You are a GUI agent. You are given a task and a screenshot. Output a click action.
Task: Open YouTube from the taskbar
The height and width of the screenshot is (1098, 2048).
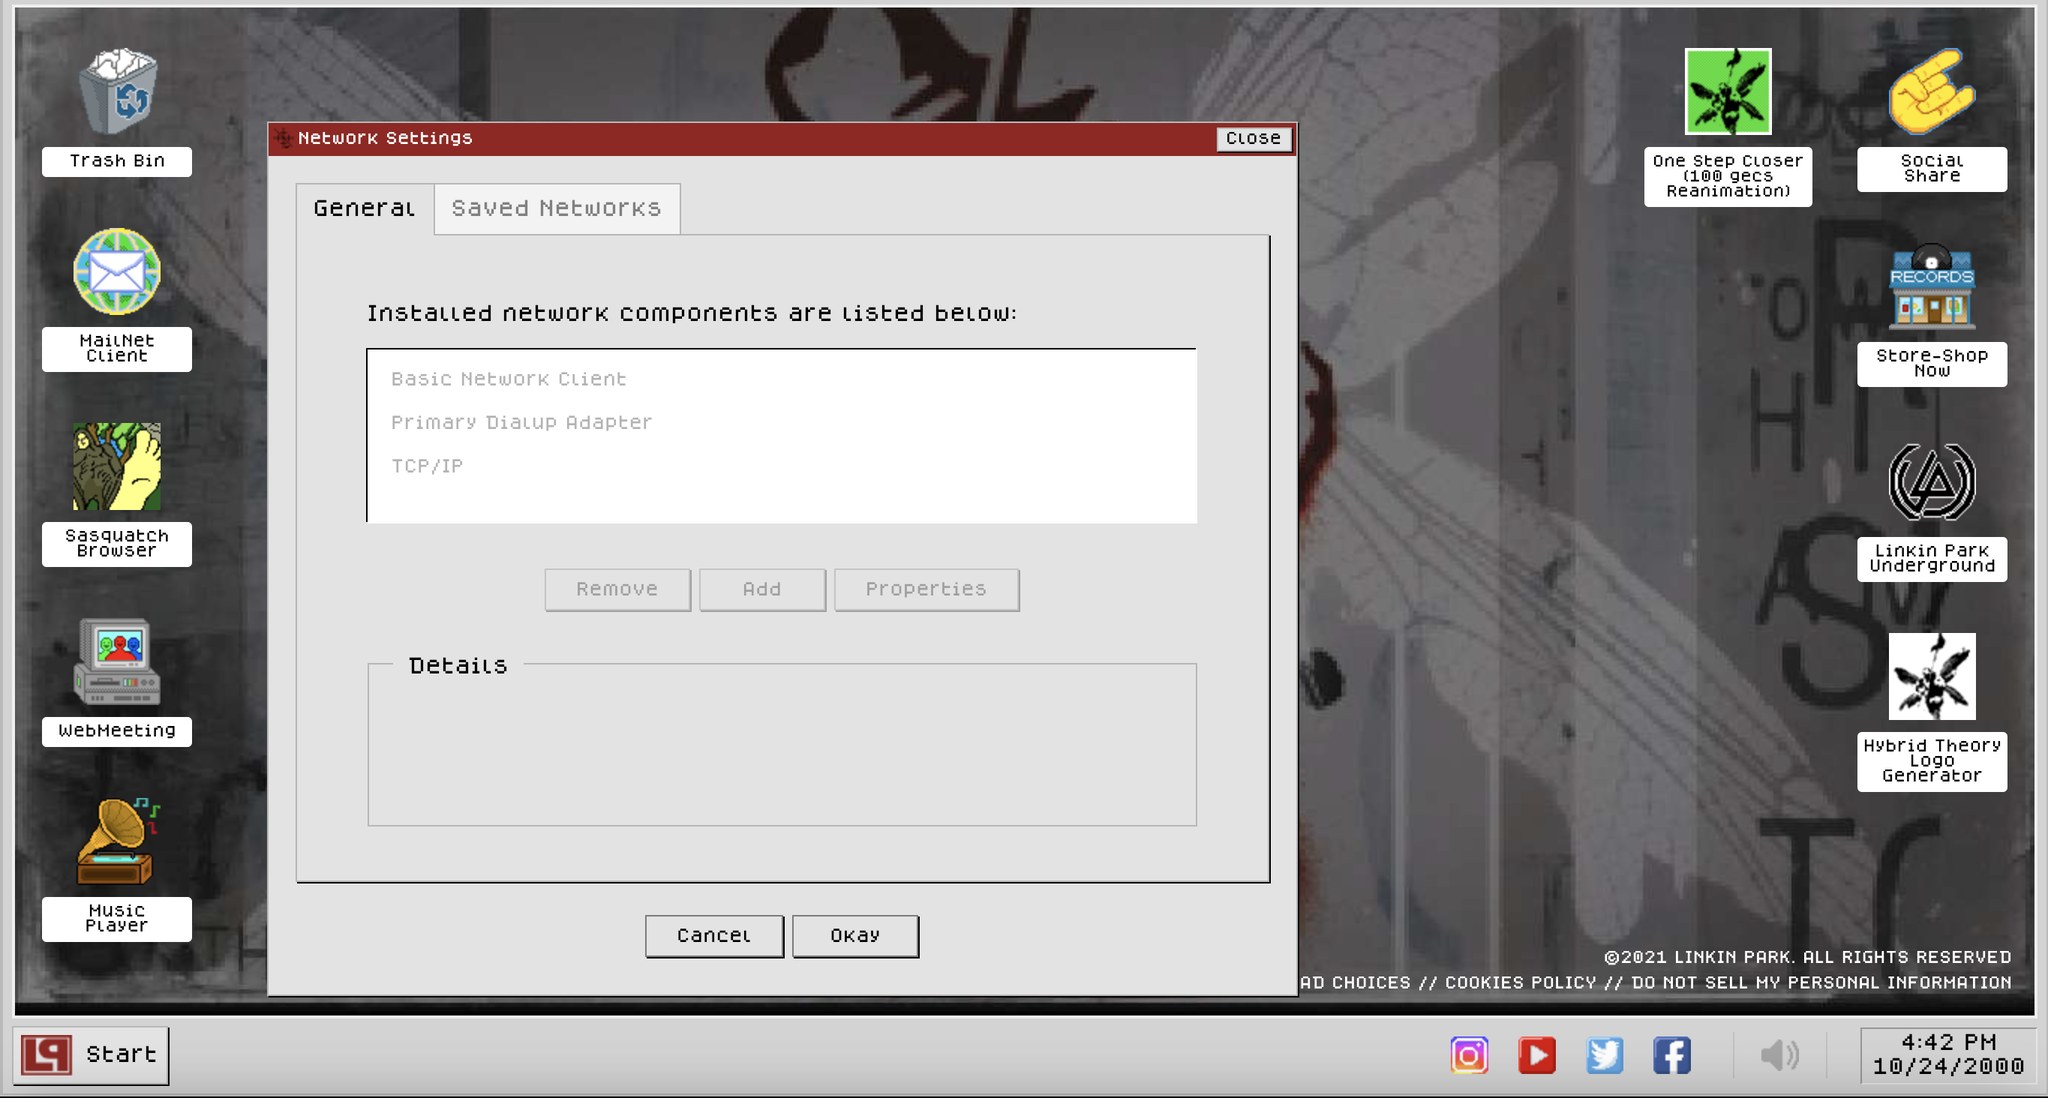point(1537,1055)
